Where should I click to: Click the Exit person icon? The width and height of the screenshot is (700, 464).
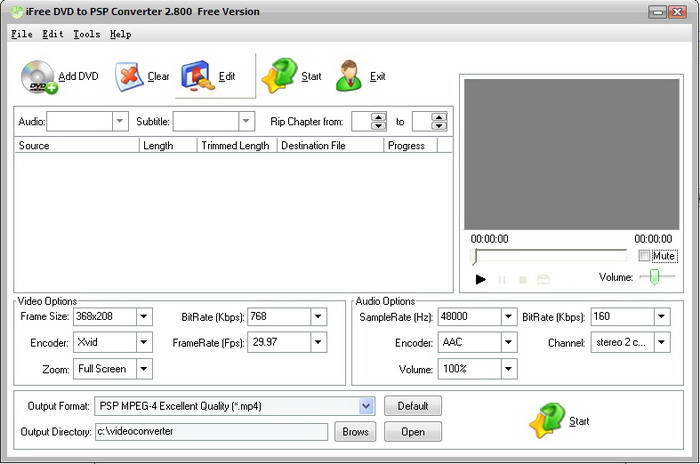pos(349,76)
